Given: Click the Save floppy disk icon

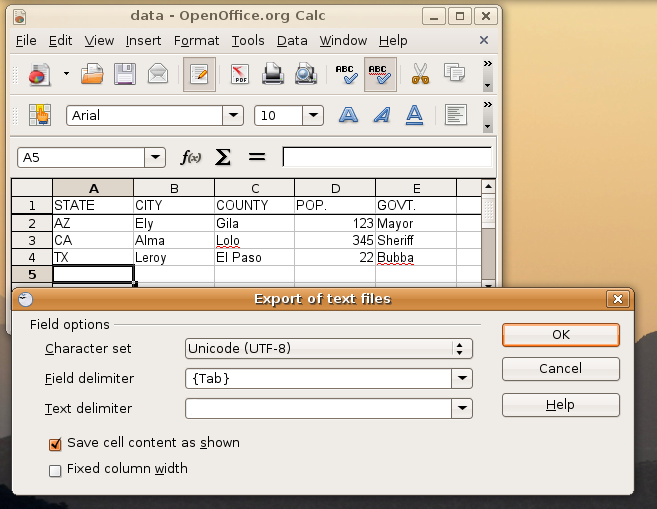Looking at the screenshot, I should pos(124,74).
